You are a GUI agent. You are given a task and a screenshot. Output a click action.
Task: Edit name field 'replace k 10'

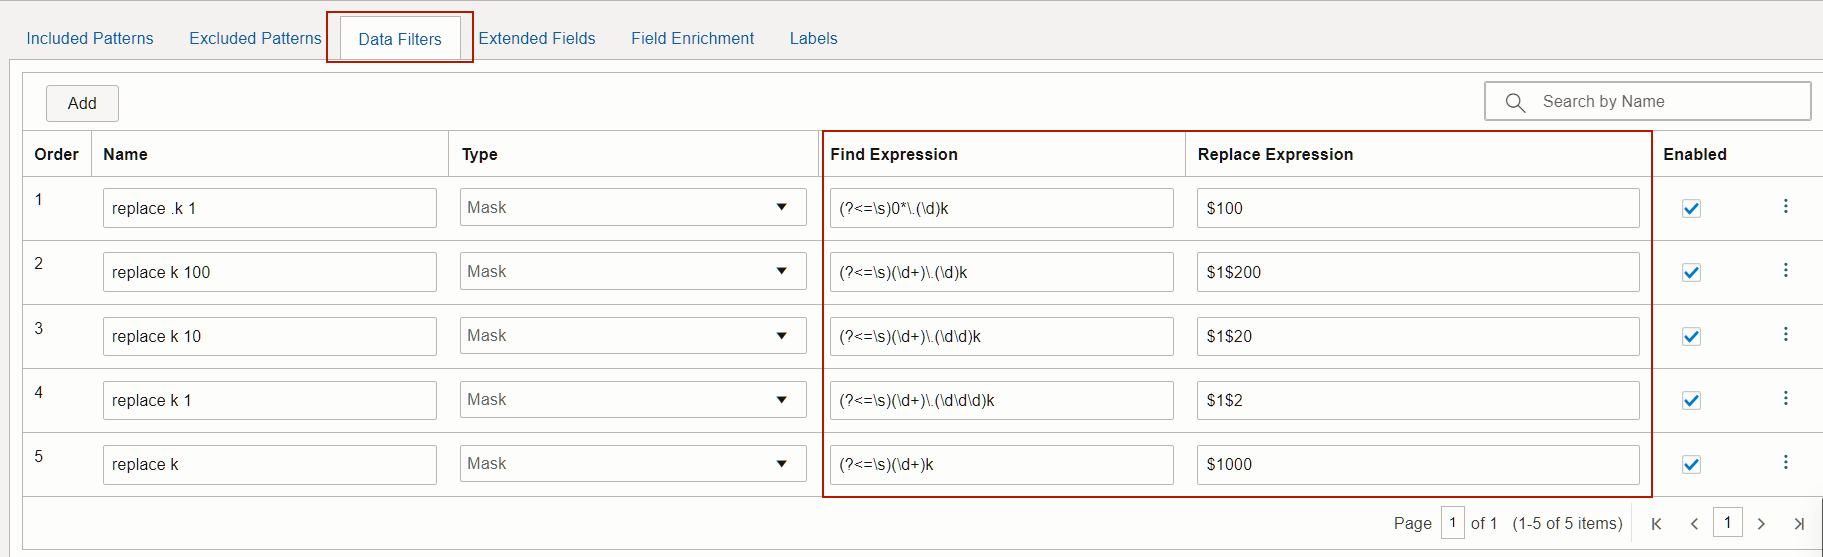click(x=270, y=336)
